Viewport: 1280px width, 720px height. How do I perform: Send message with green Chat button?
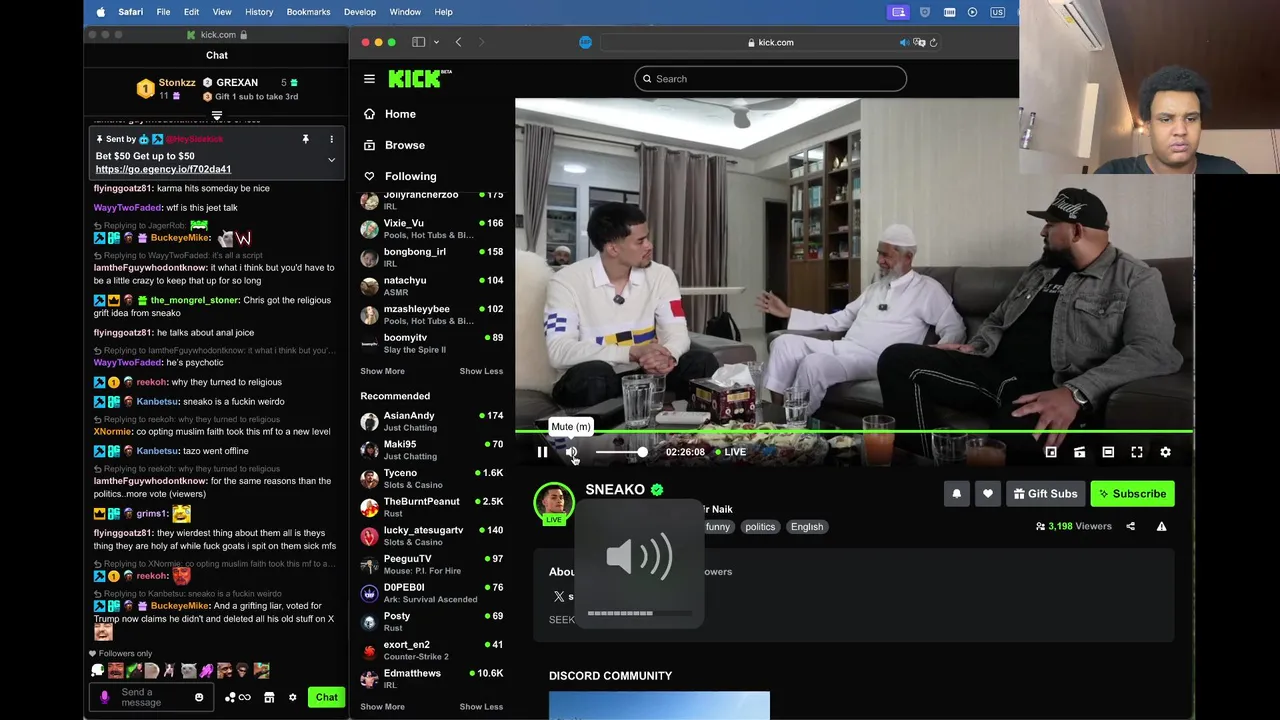pyautogui.click(x=327, y=697)
